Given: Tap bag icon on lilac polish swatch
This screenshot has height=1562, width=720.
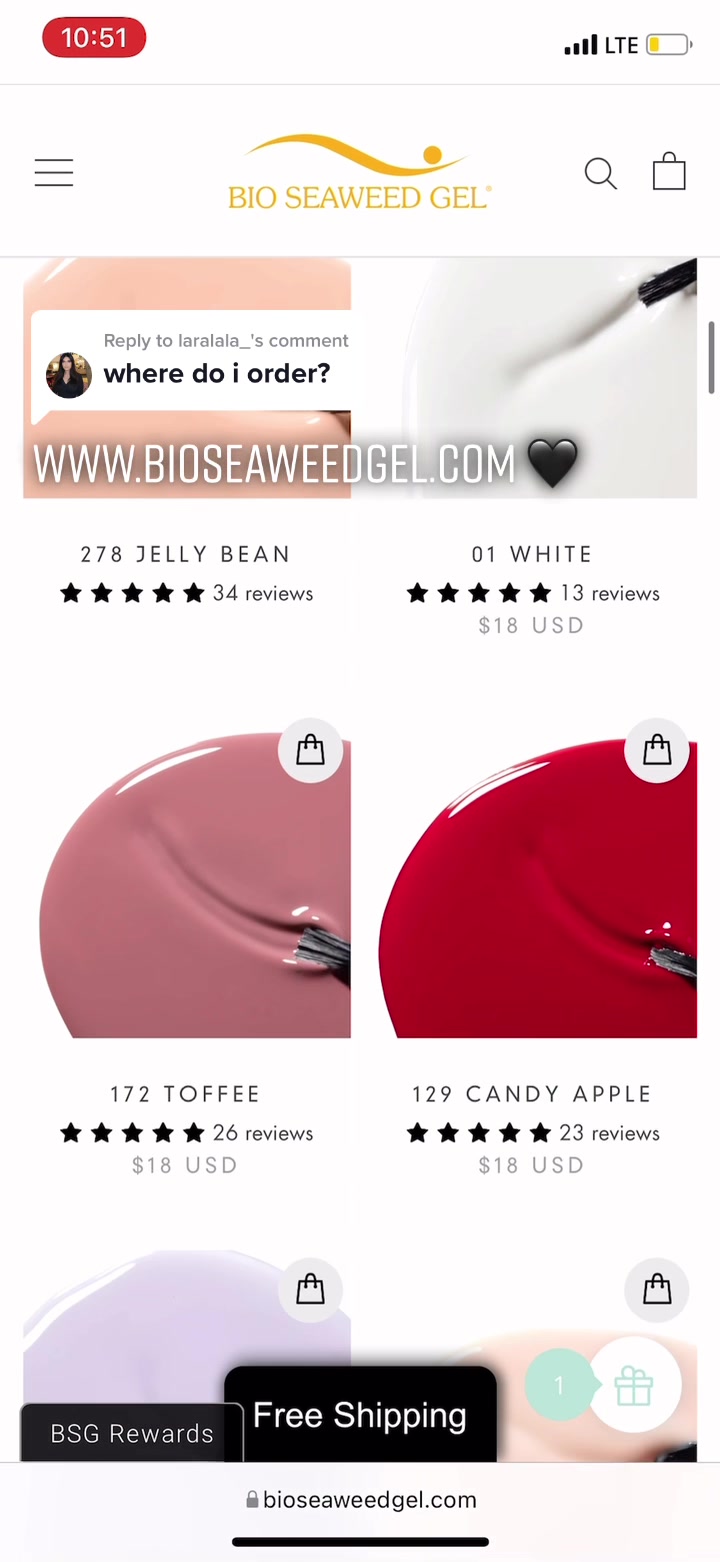Looking at the screenshot, I should (311, 1290).
